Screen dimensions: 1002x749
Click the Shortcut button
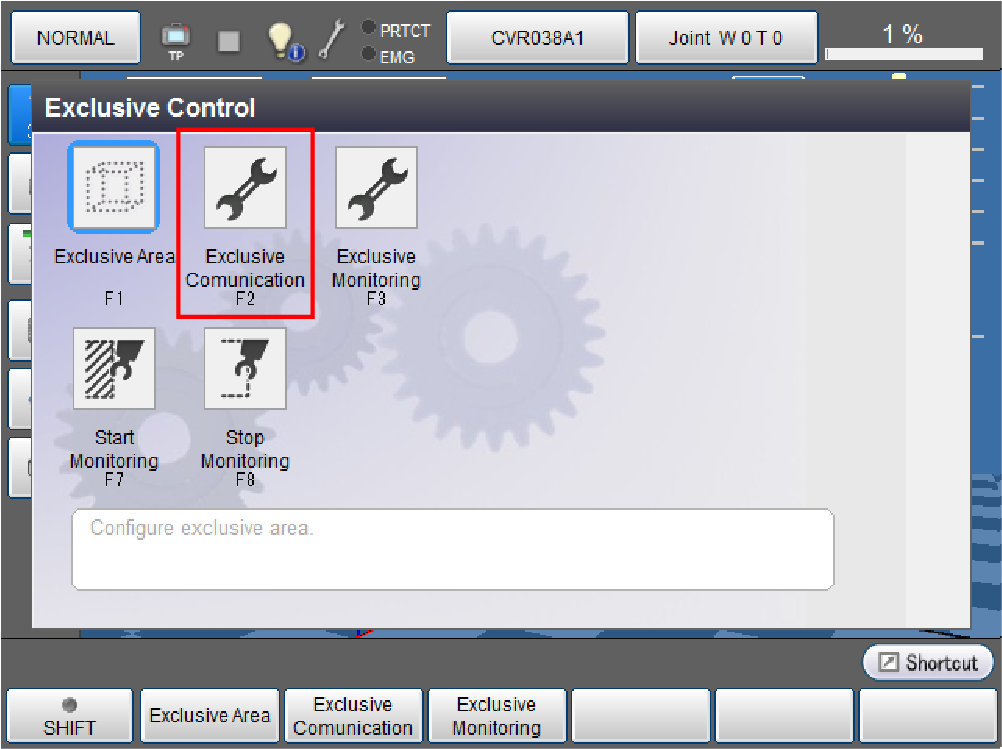point(928,663)
